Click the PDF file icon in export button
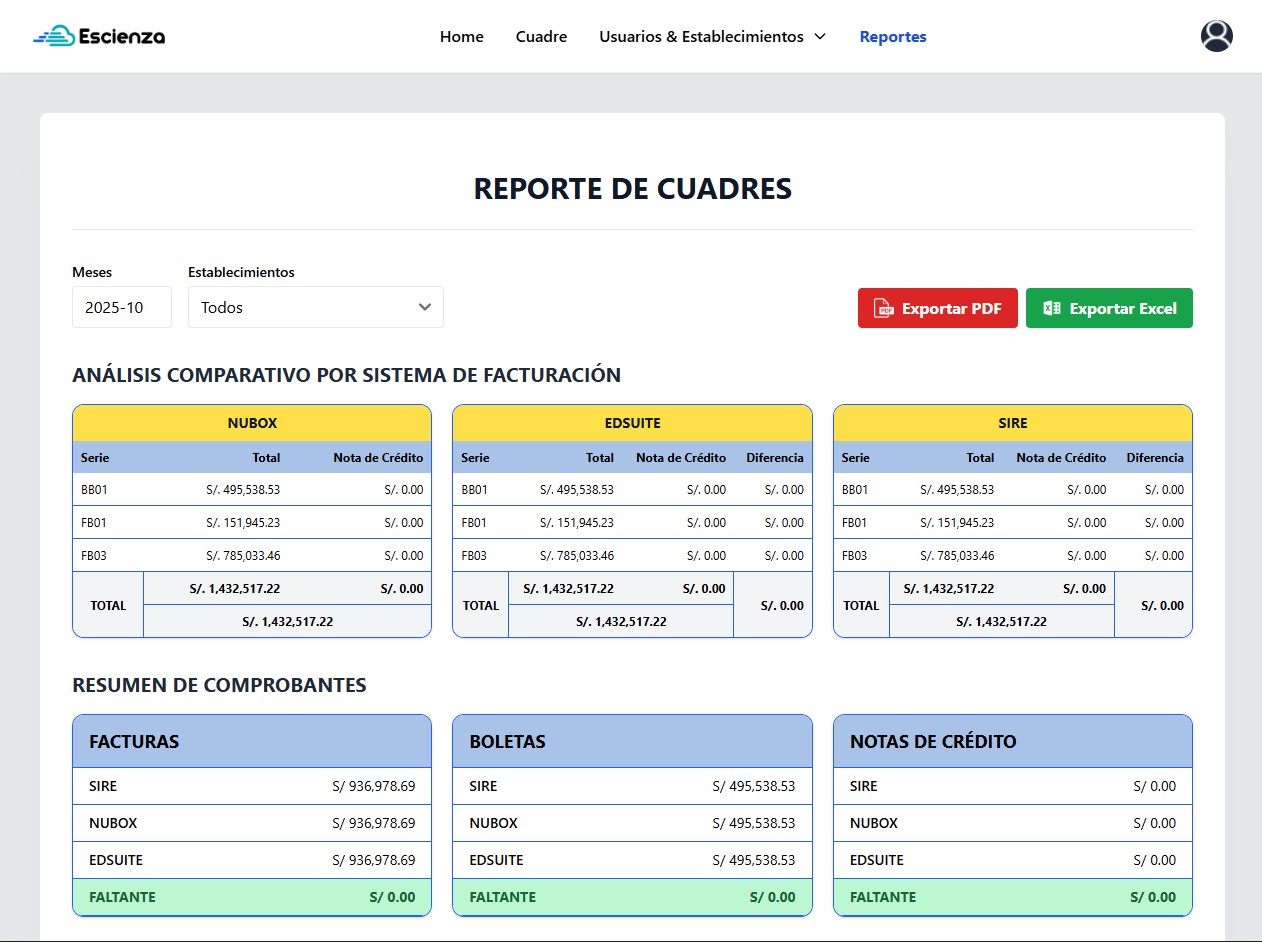This screenshot has height=942, width=1262. 883,308
